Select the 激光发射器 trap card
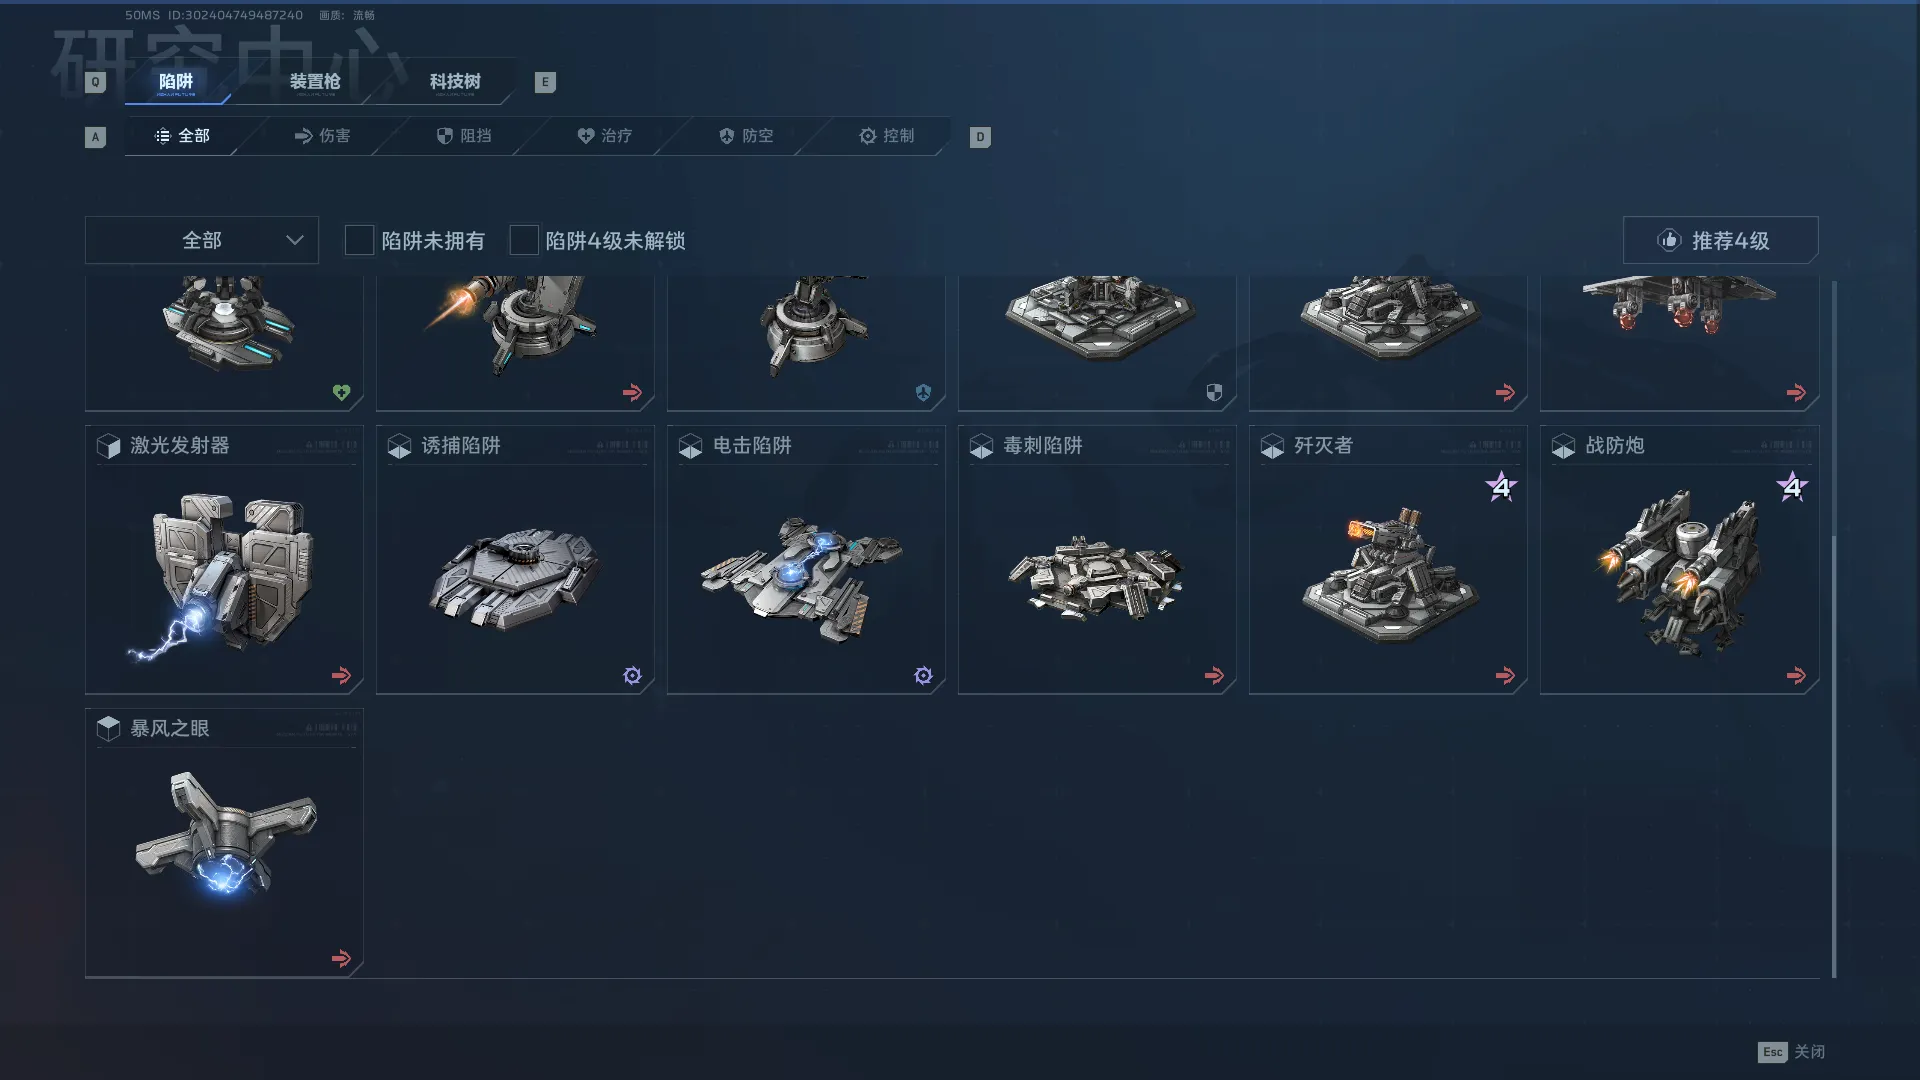Image resolution: width=1920 pixels, height=1080 pixels. tap(224, 560)
